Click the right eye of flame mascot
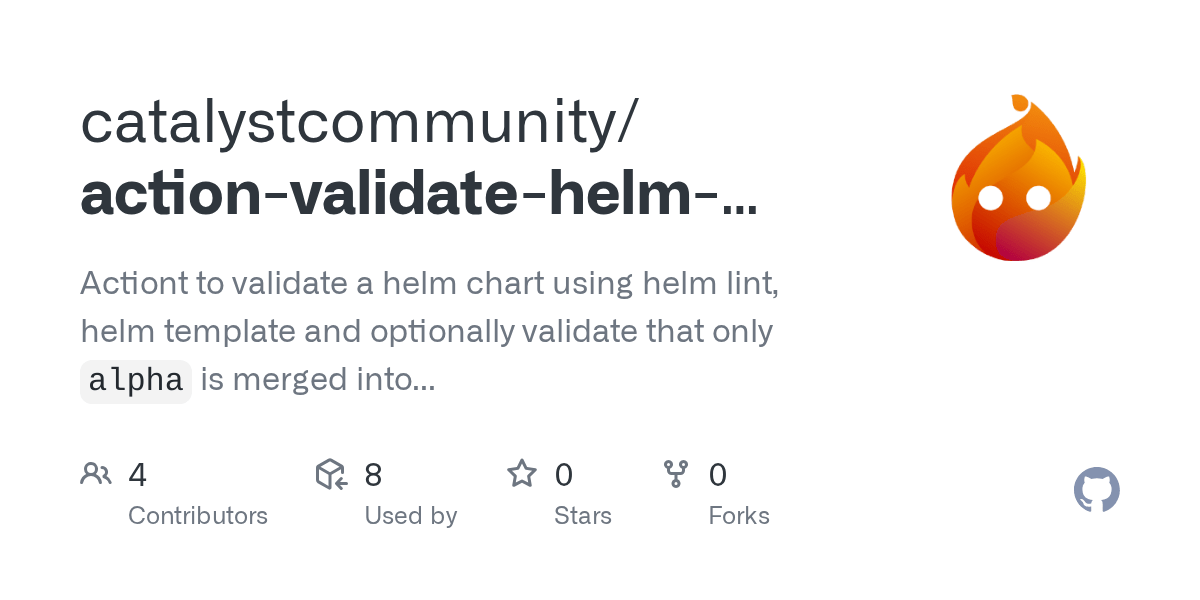Image resolution: width=1200 pixels, height=600 pixels. point(1038,198)
